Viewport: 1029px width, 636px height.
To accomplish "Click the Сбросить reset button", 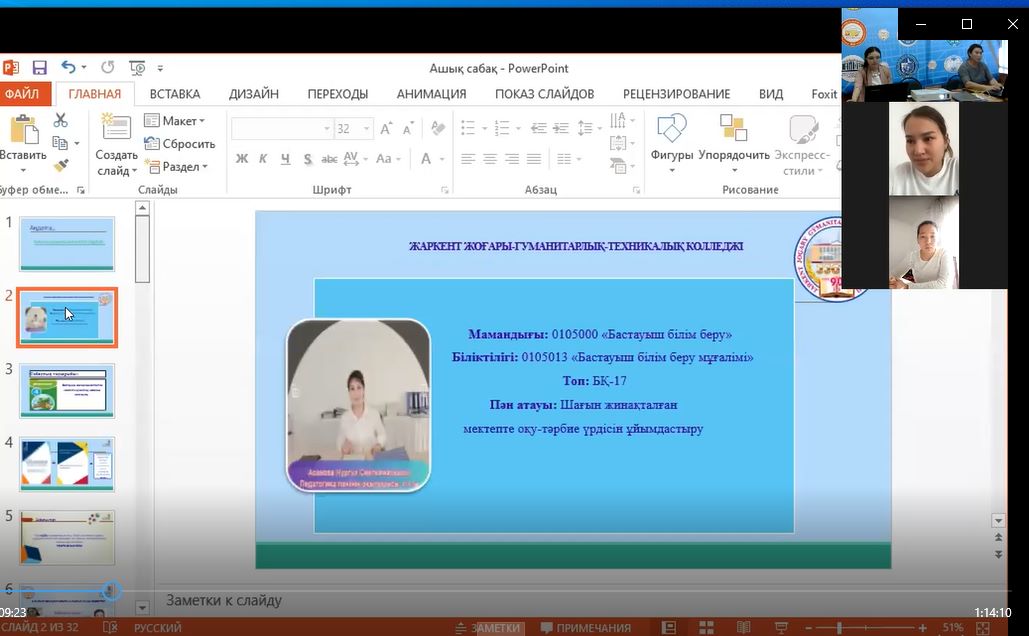I will [x=180, y=144].
